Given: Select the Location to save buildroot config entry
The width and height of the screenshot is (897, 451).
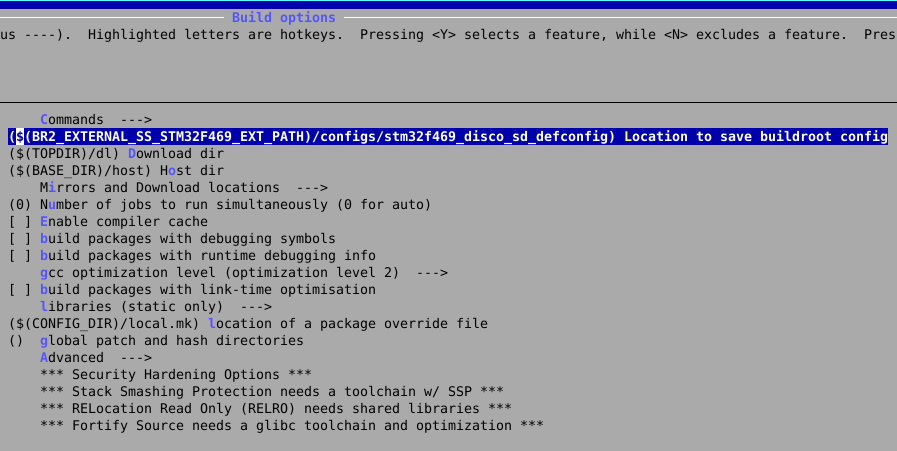Looking at the screenshot, I should [x=447, y=136].
